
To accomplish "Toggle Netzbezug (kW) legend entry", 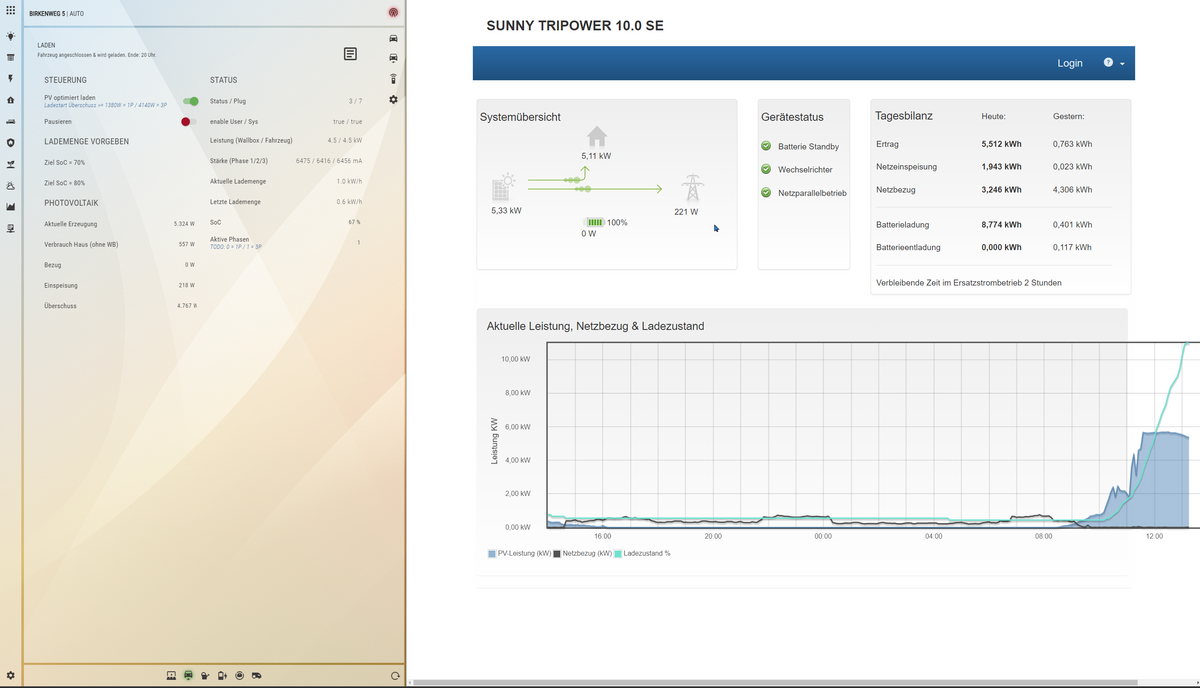I will click(x=583, y=553).
